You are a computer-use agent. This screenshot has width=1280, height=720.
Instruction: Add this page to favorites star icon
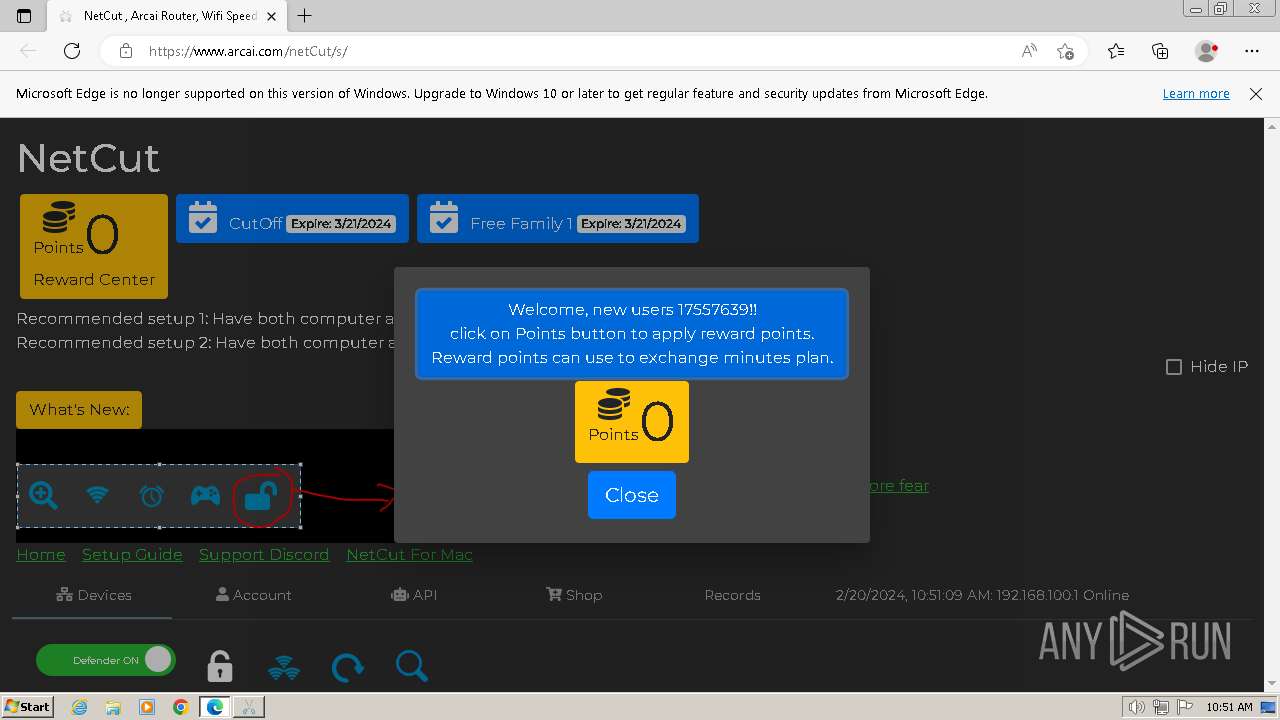click(x=1065, y=51)
